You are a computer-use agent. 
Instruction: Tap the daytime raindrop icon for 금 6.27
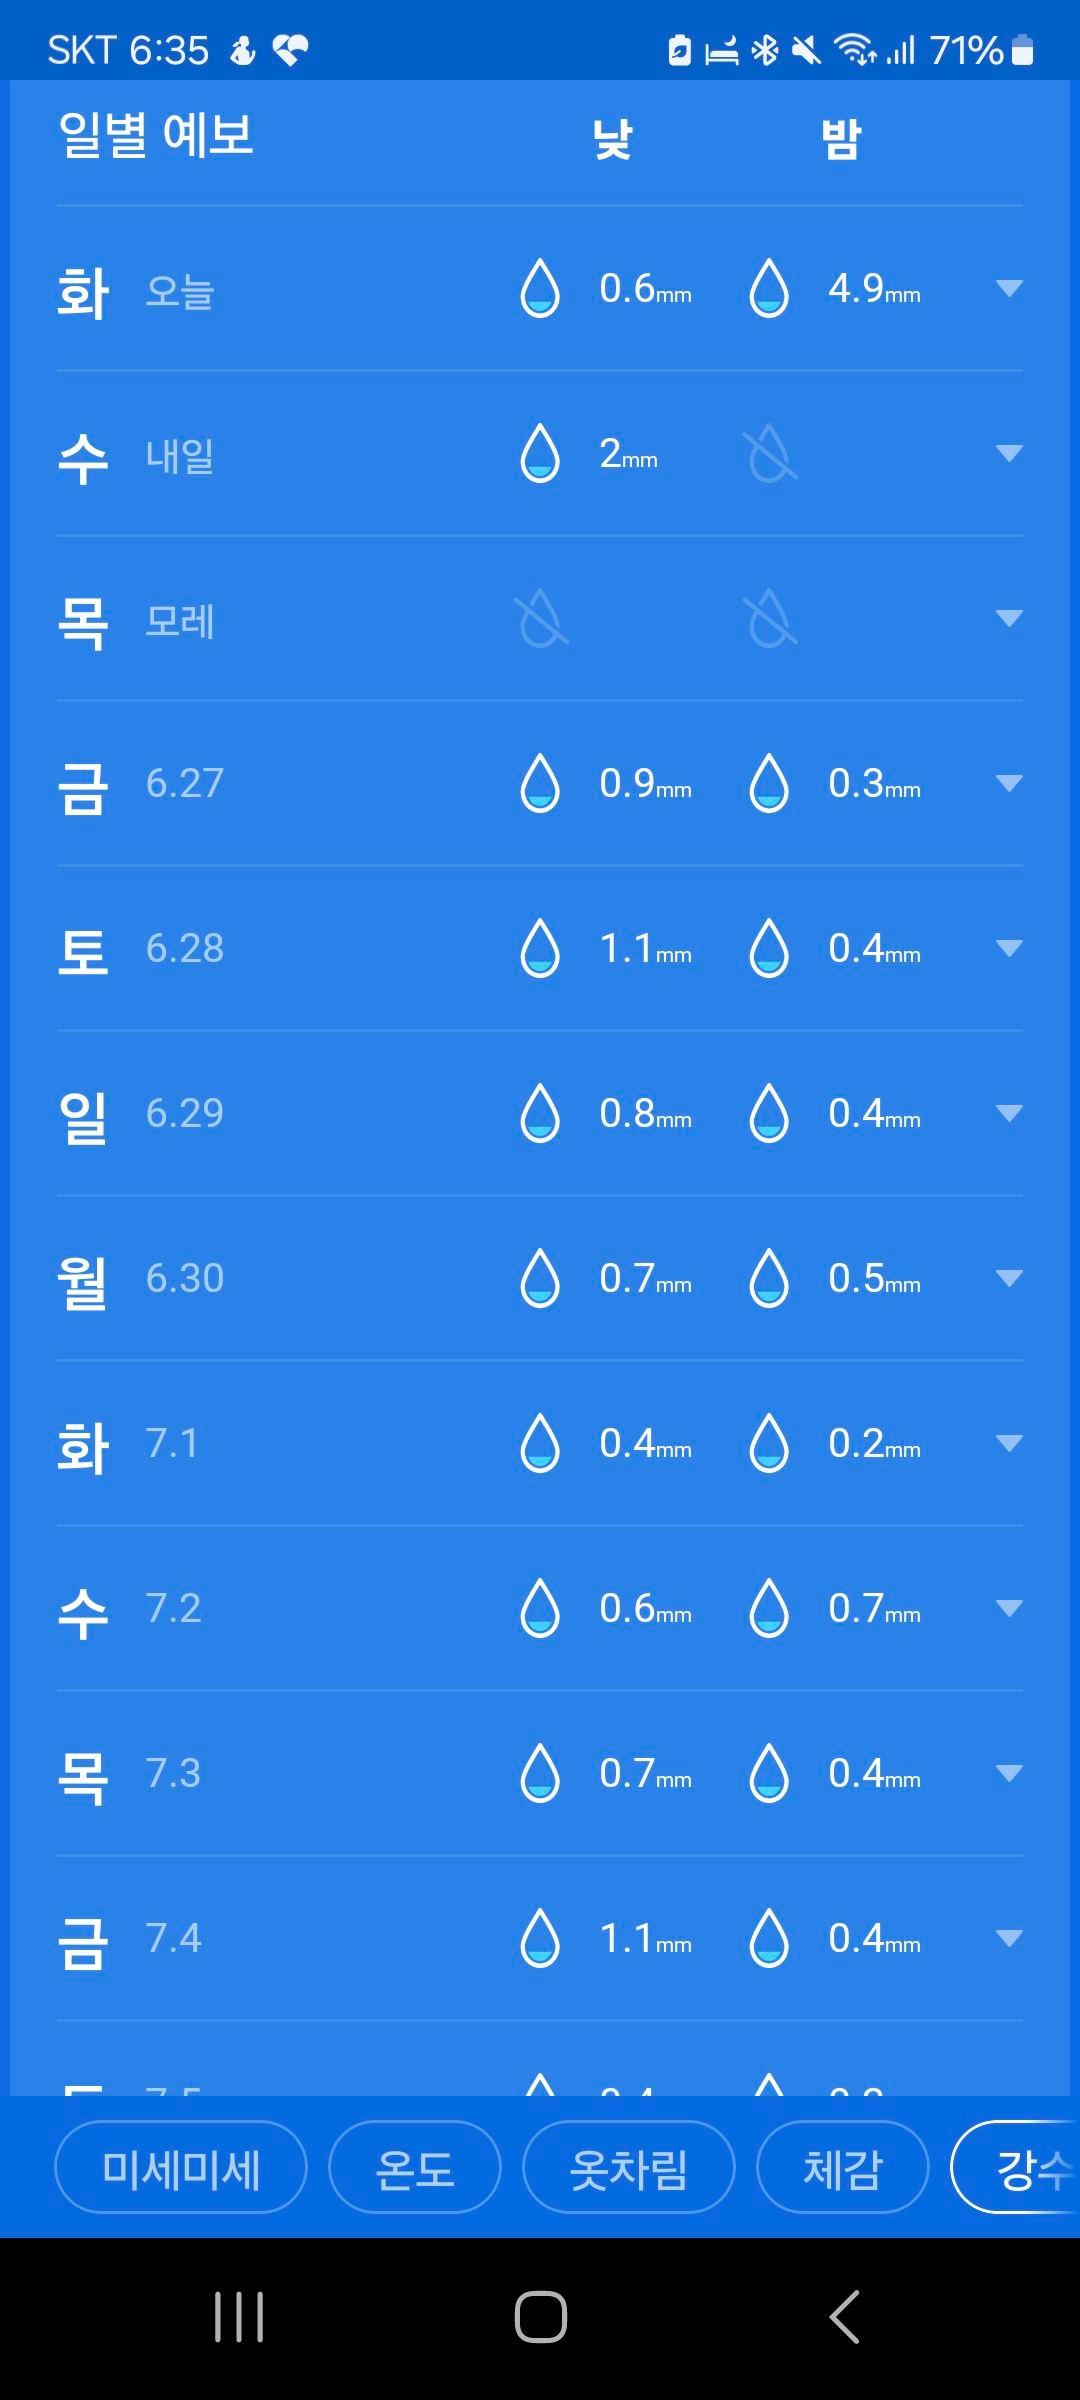pos(540,783)
